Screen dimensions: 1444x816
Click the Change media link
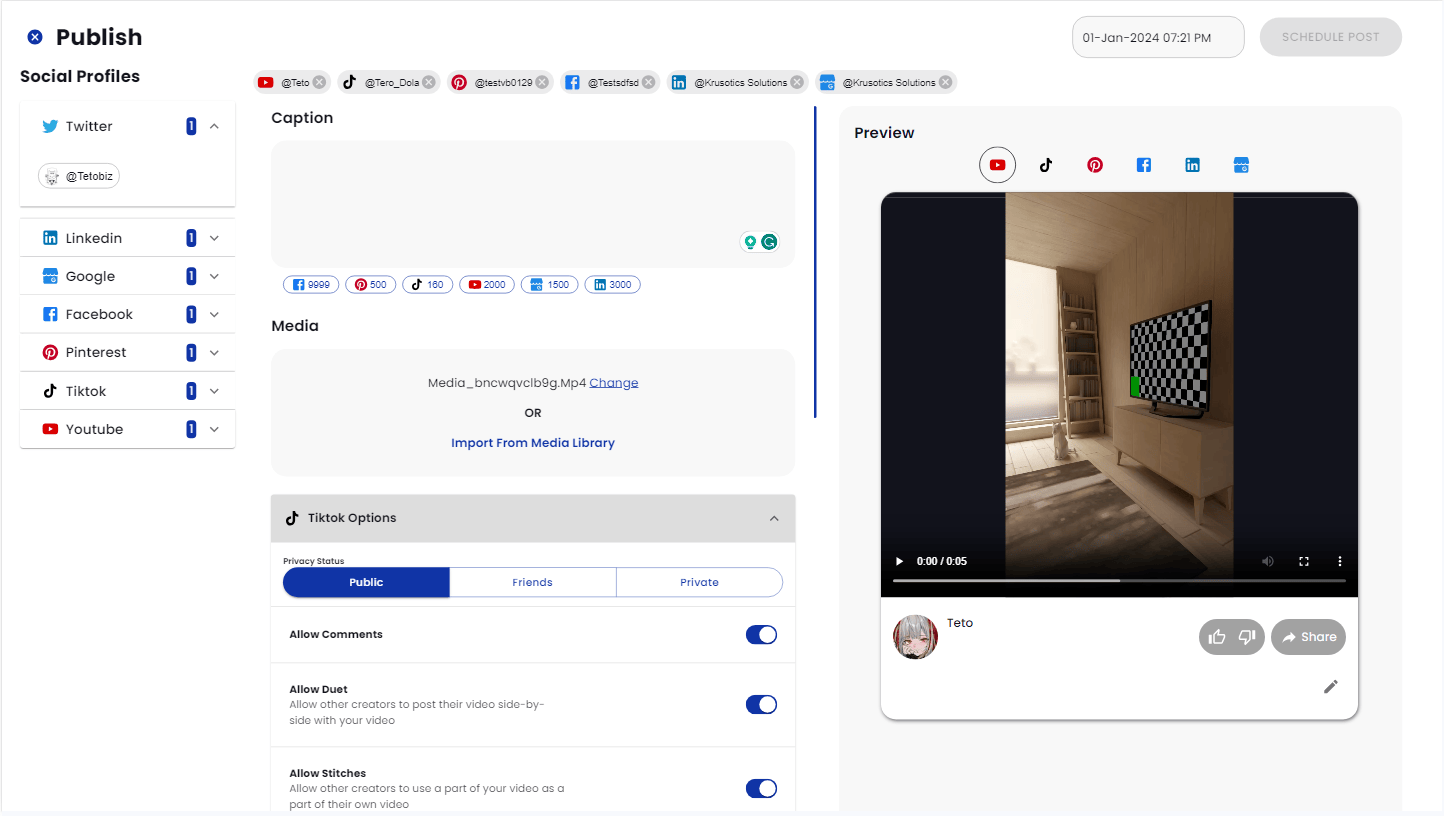click(x=613, y=383)
